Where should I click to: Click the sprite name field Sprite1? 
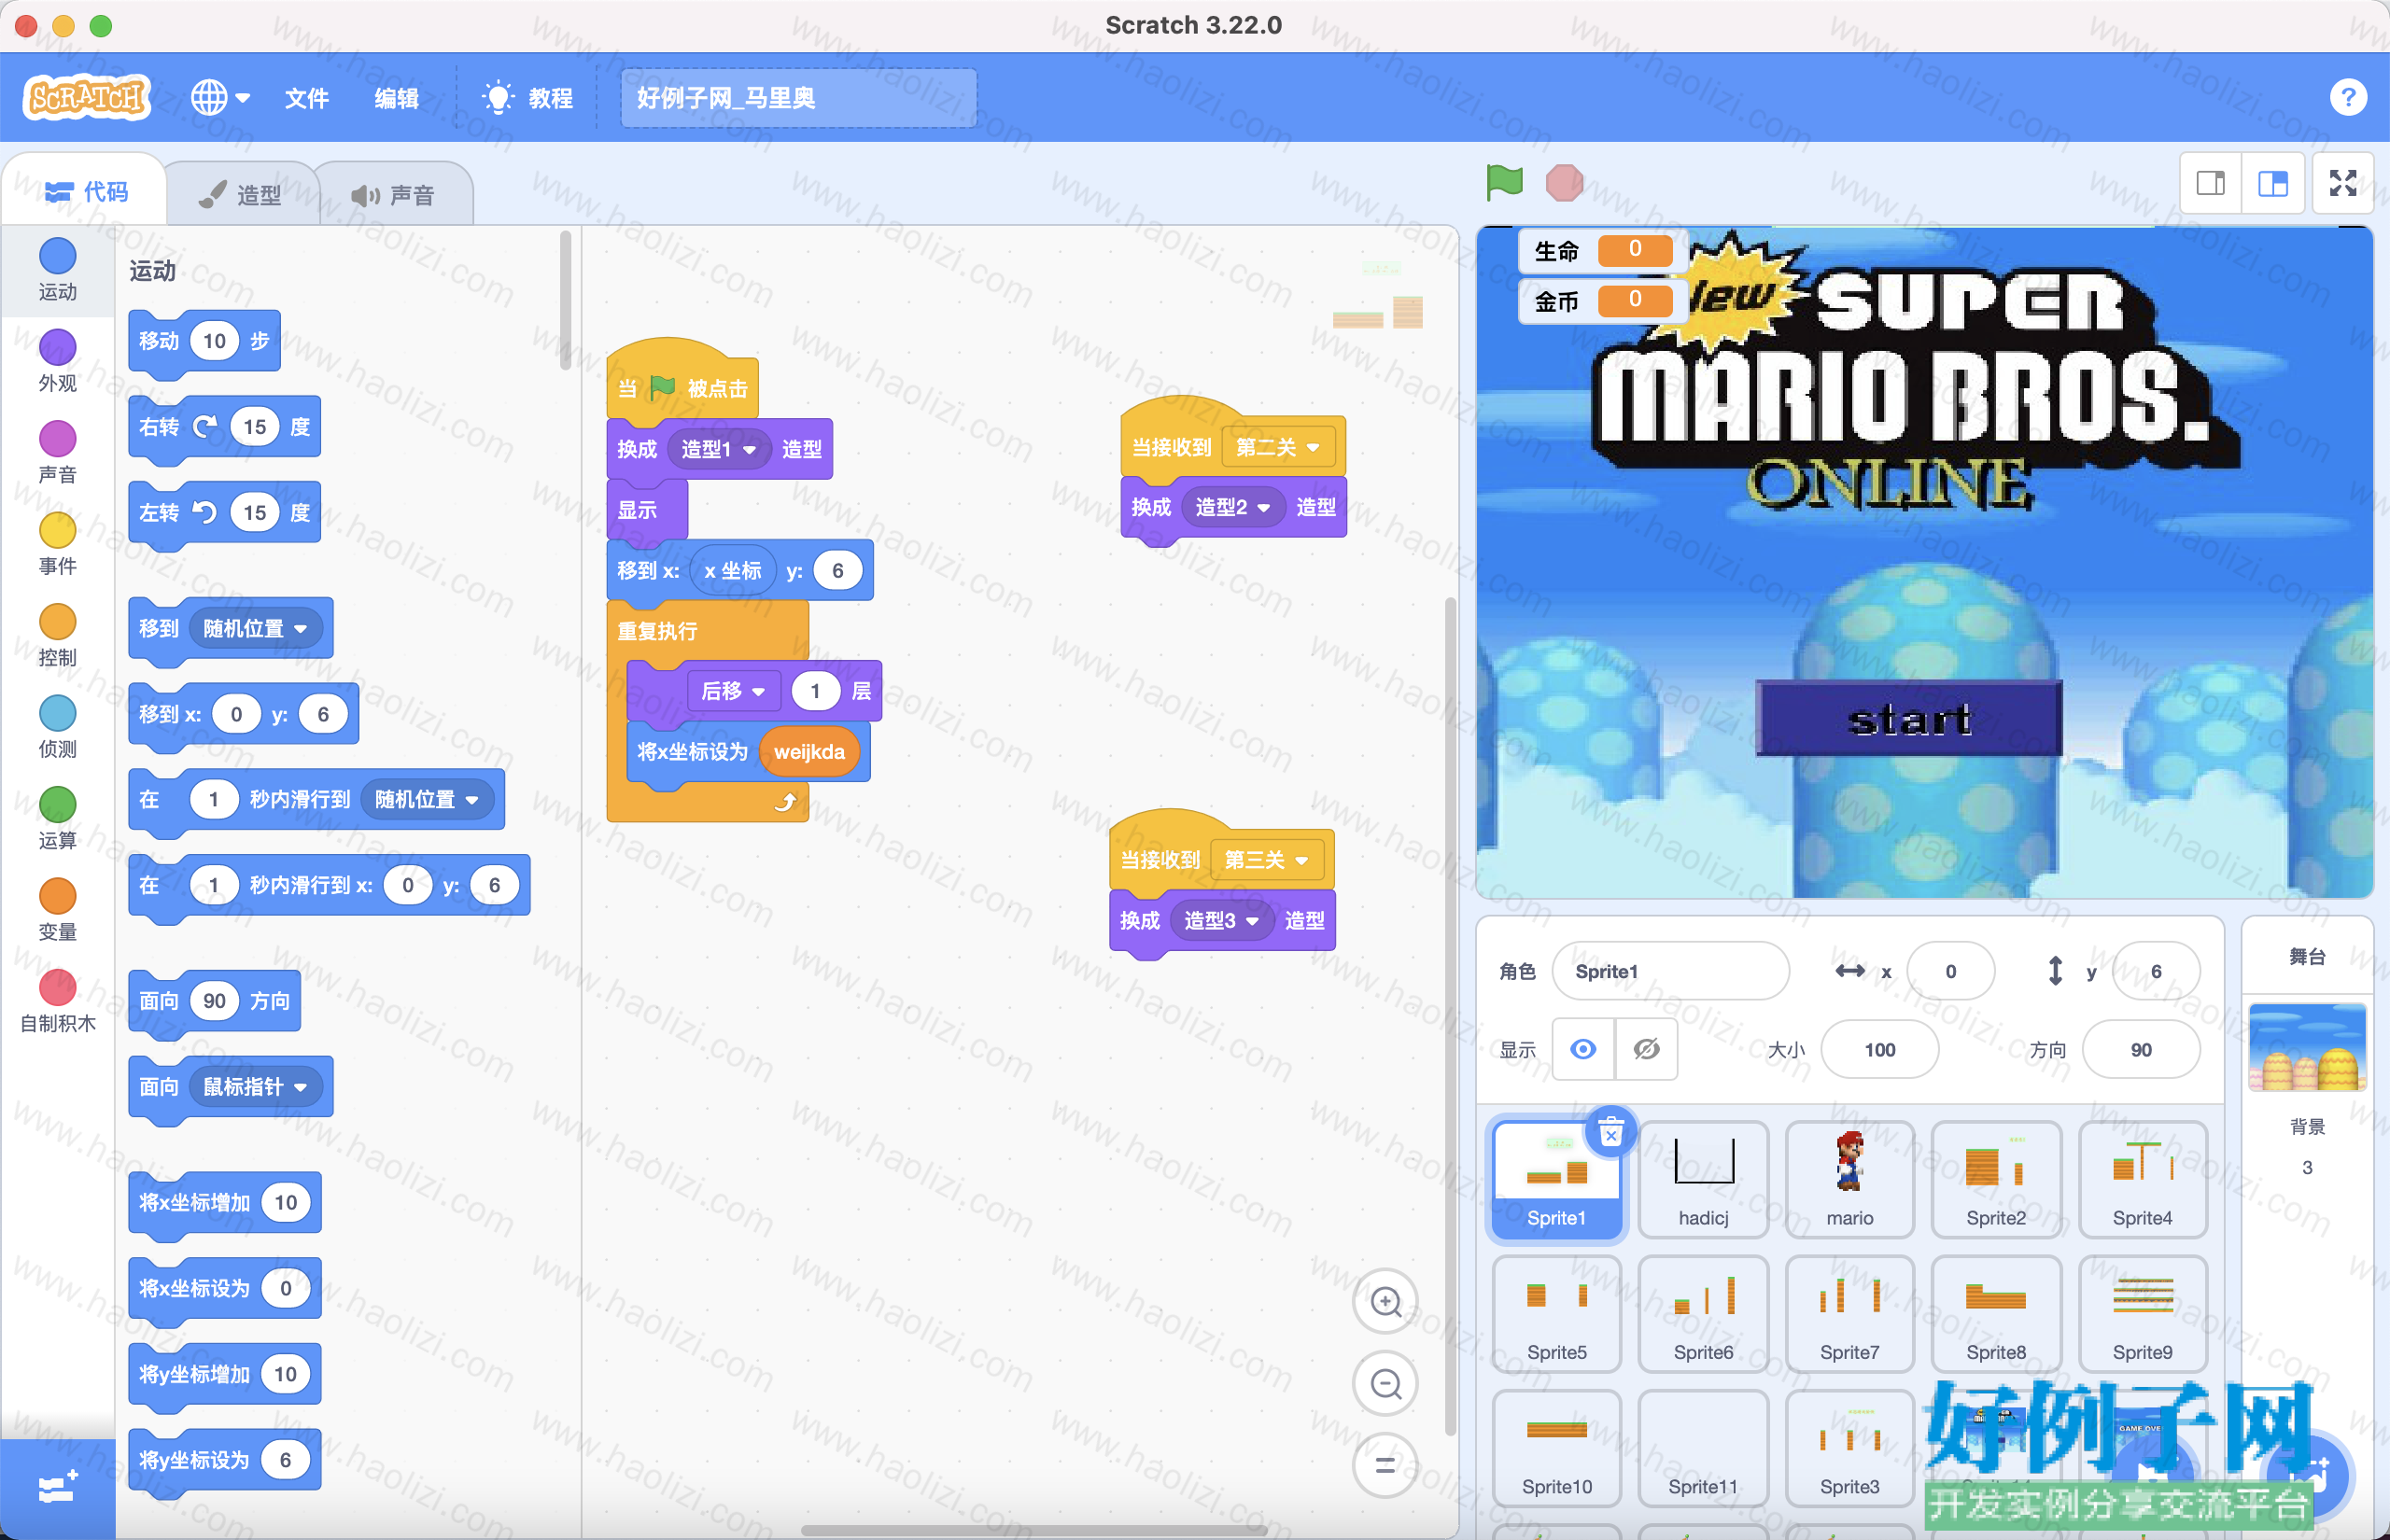tap(1670, 971)
